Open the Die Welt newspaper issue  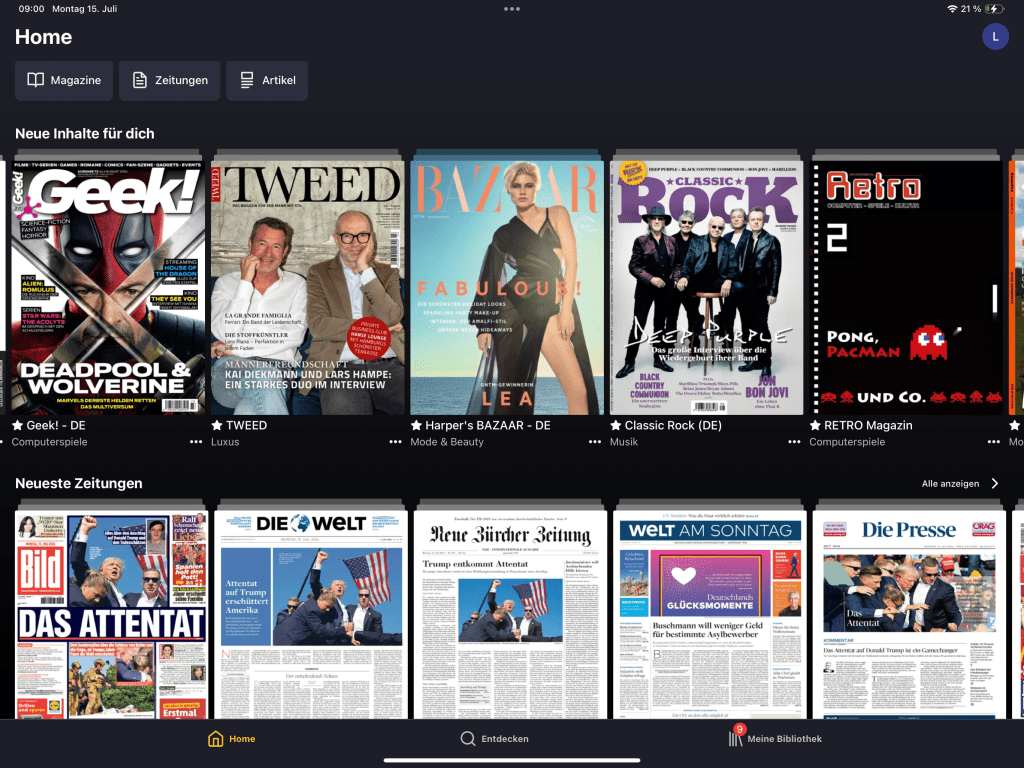point(310,615)
